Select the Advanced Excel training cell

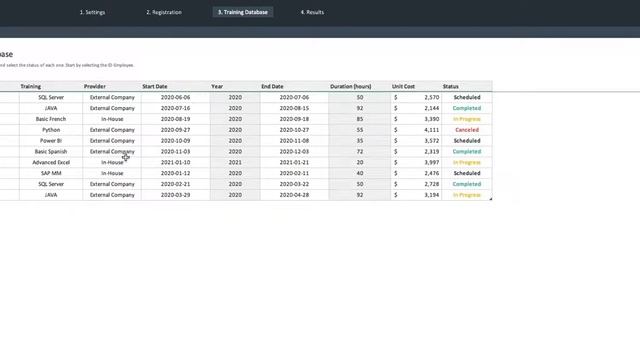pos(51,162)
